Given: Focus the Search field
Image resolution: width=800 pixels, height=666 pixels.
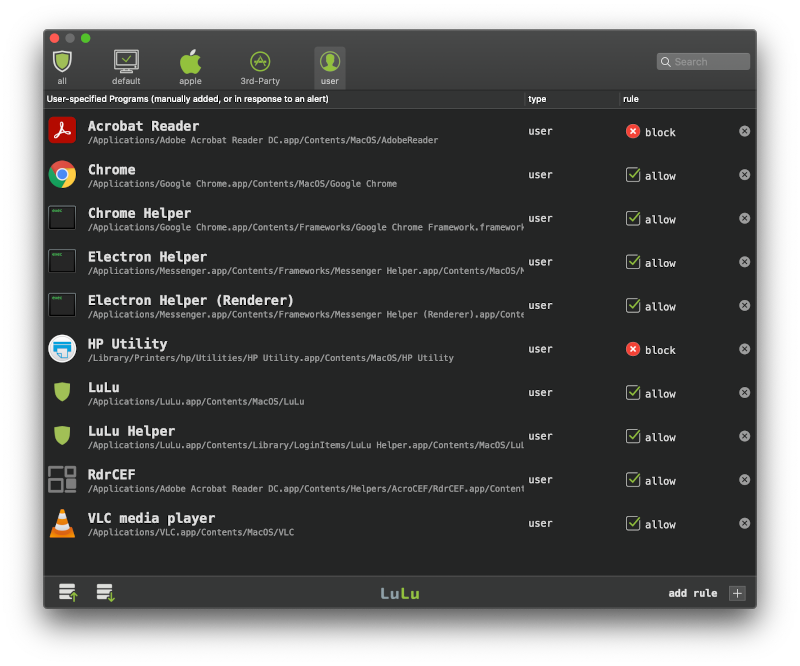Looking at the screenshot, I should point(703,62).
